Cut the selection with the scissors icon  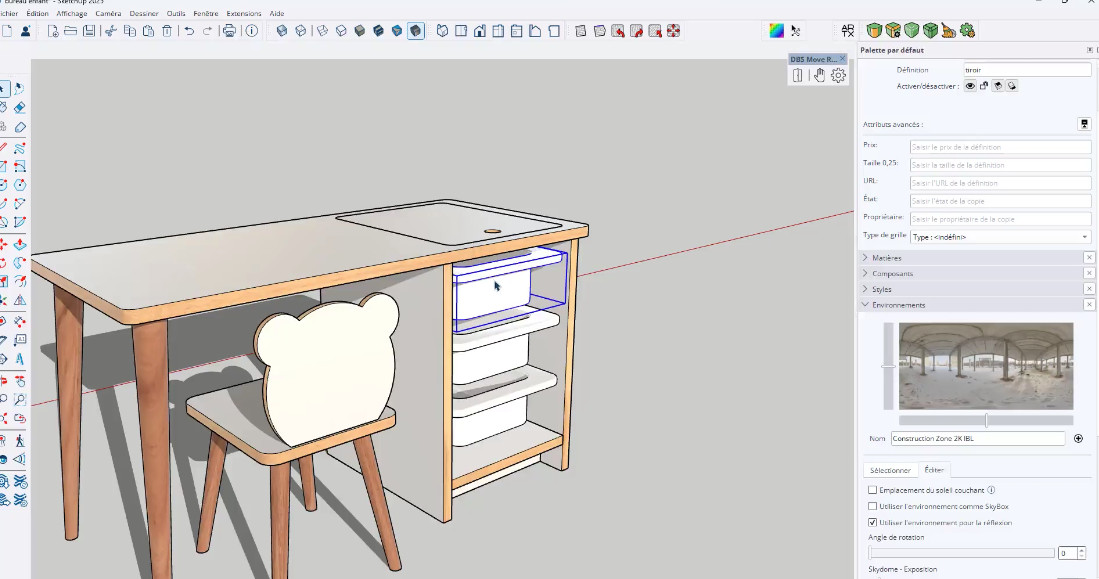[x=111, y=31]
